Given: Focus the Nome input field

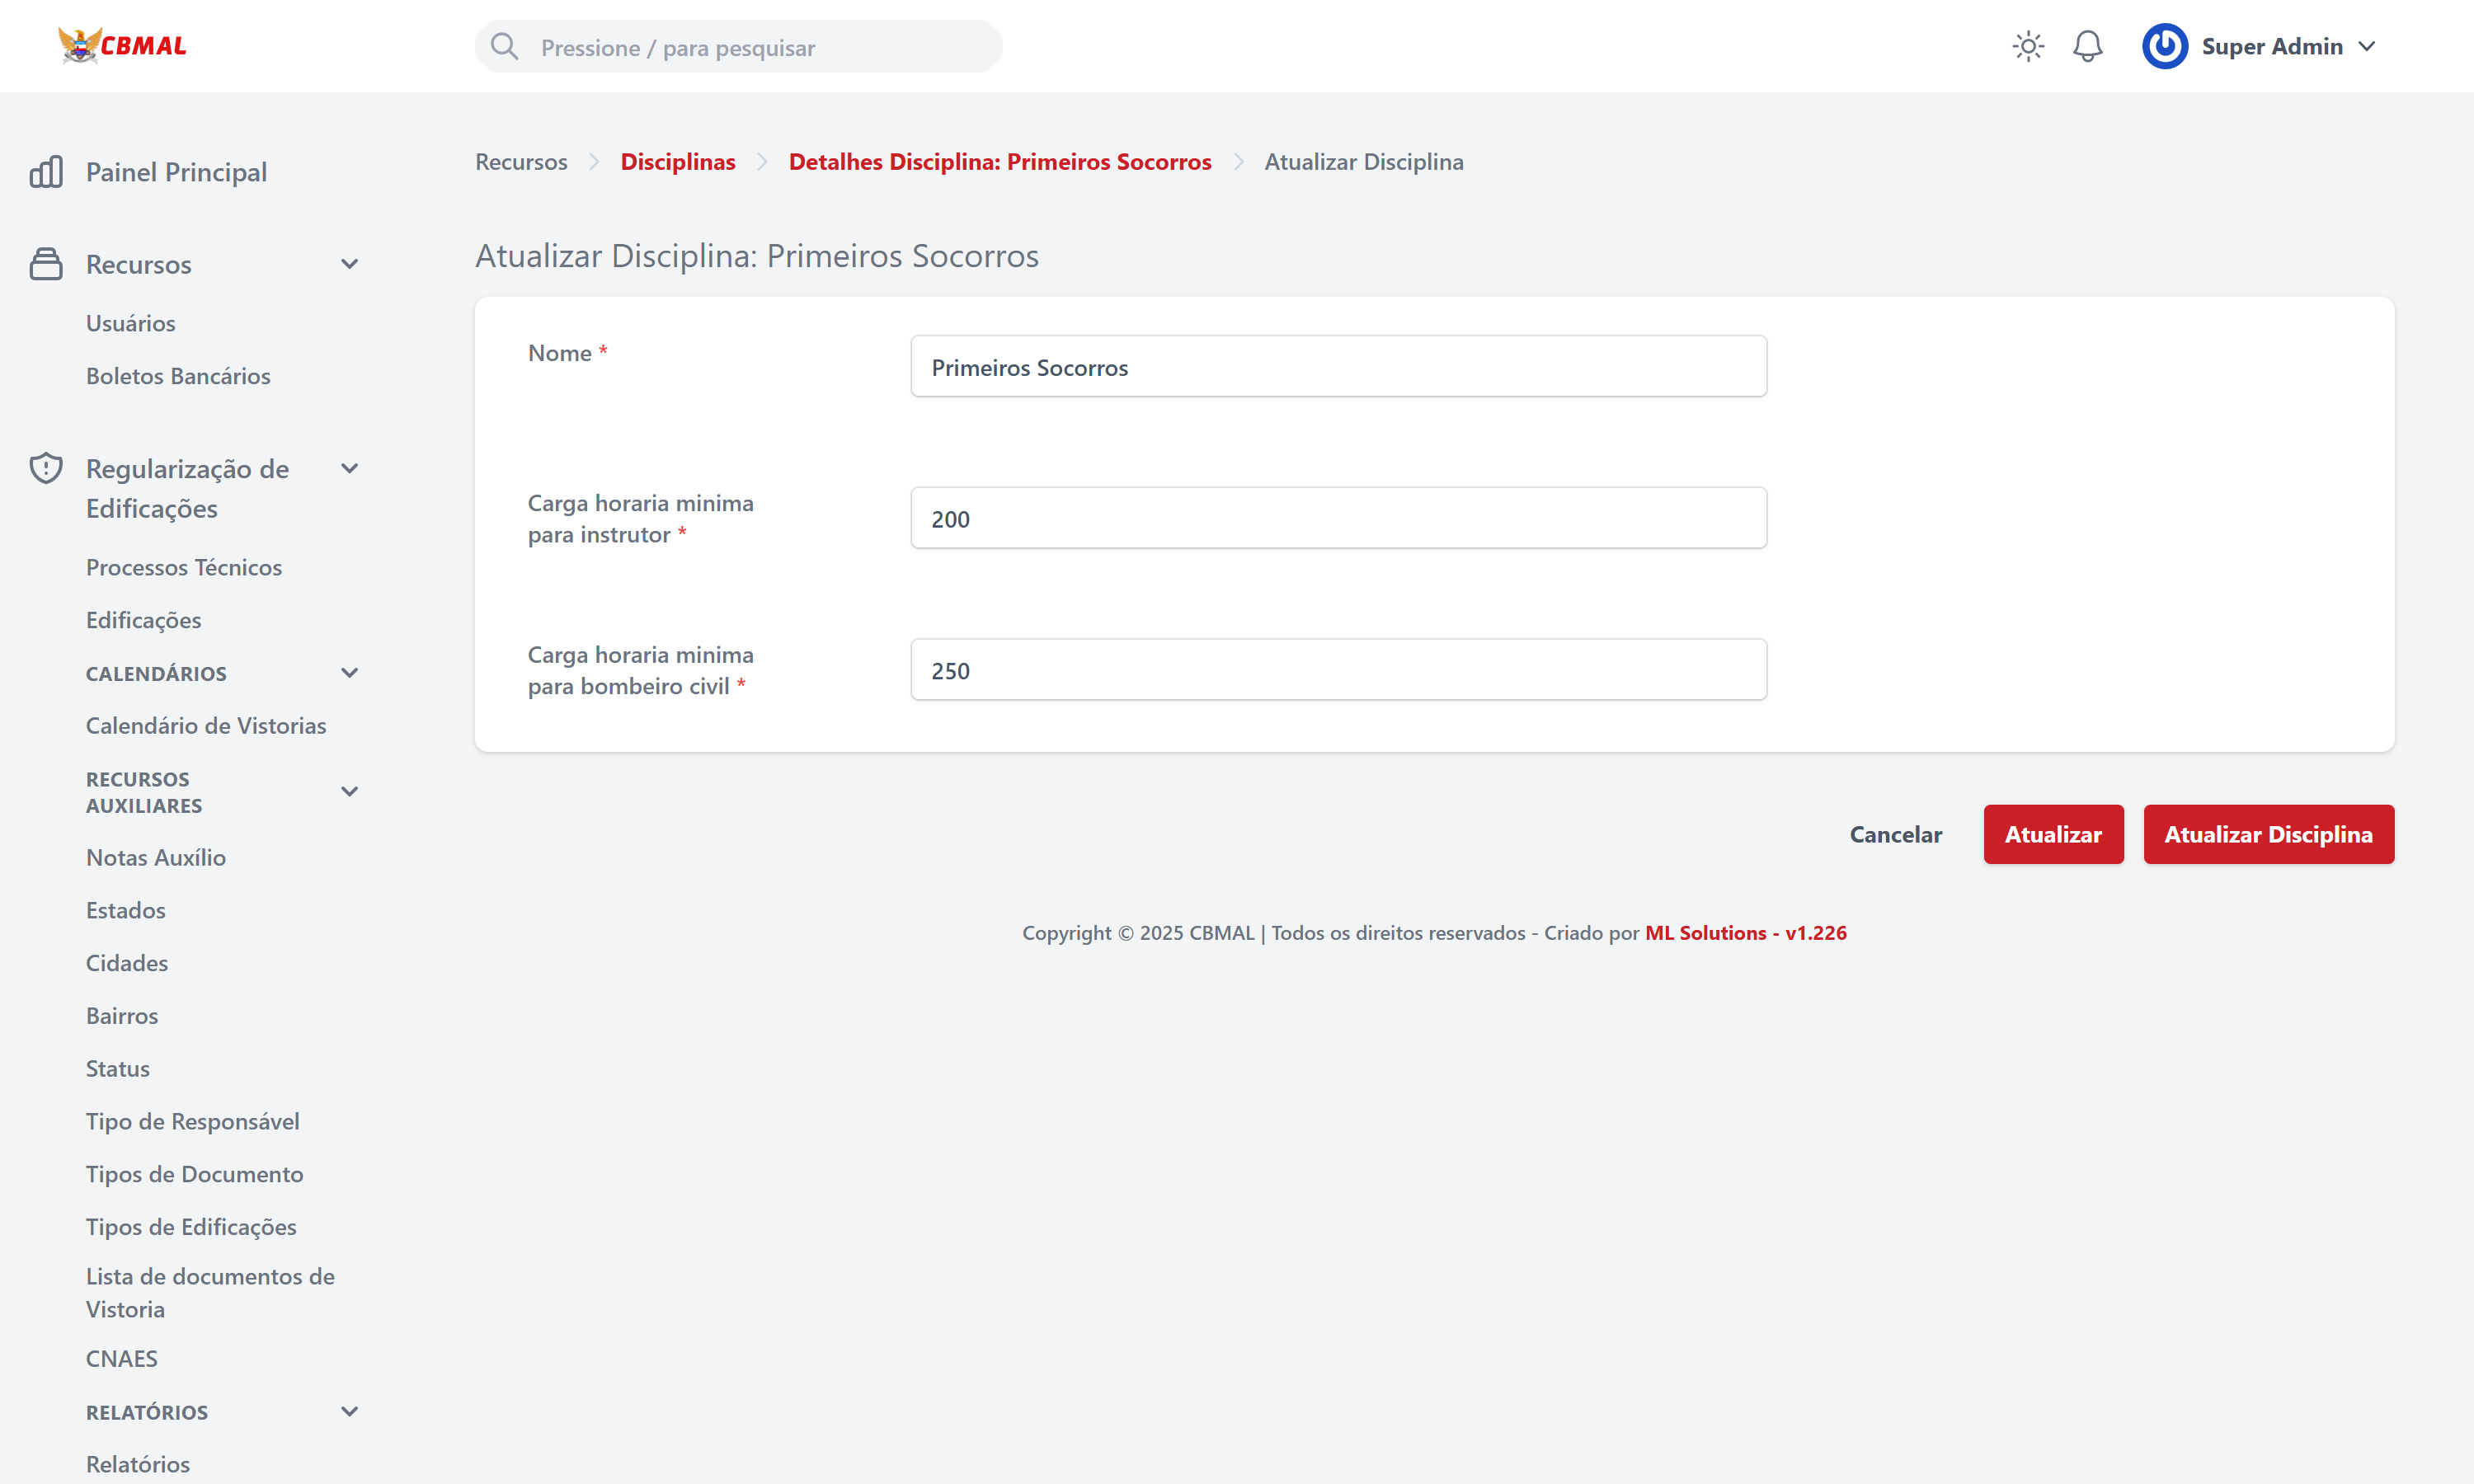Looking at the screenshot, I should [x=1338, y=367].
